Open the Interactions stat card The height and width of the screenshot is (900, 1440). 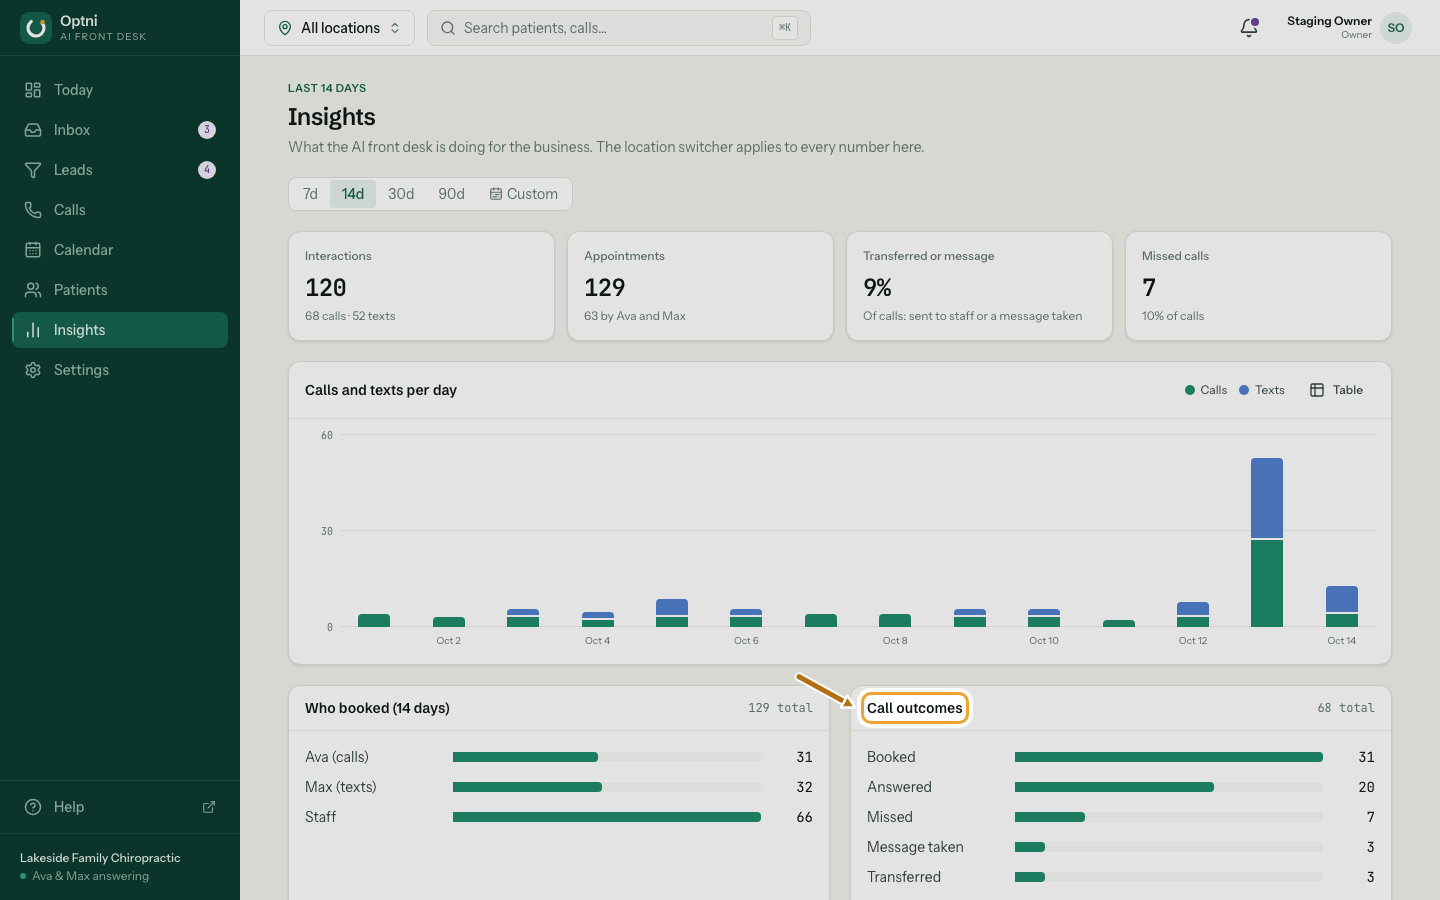tap(421, 286)
